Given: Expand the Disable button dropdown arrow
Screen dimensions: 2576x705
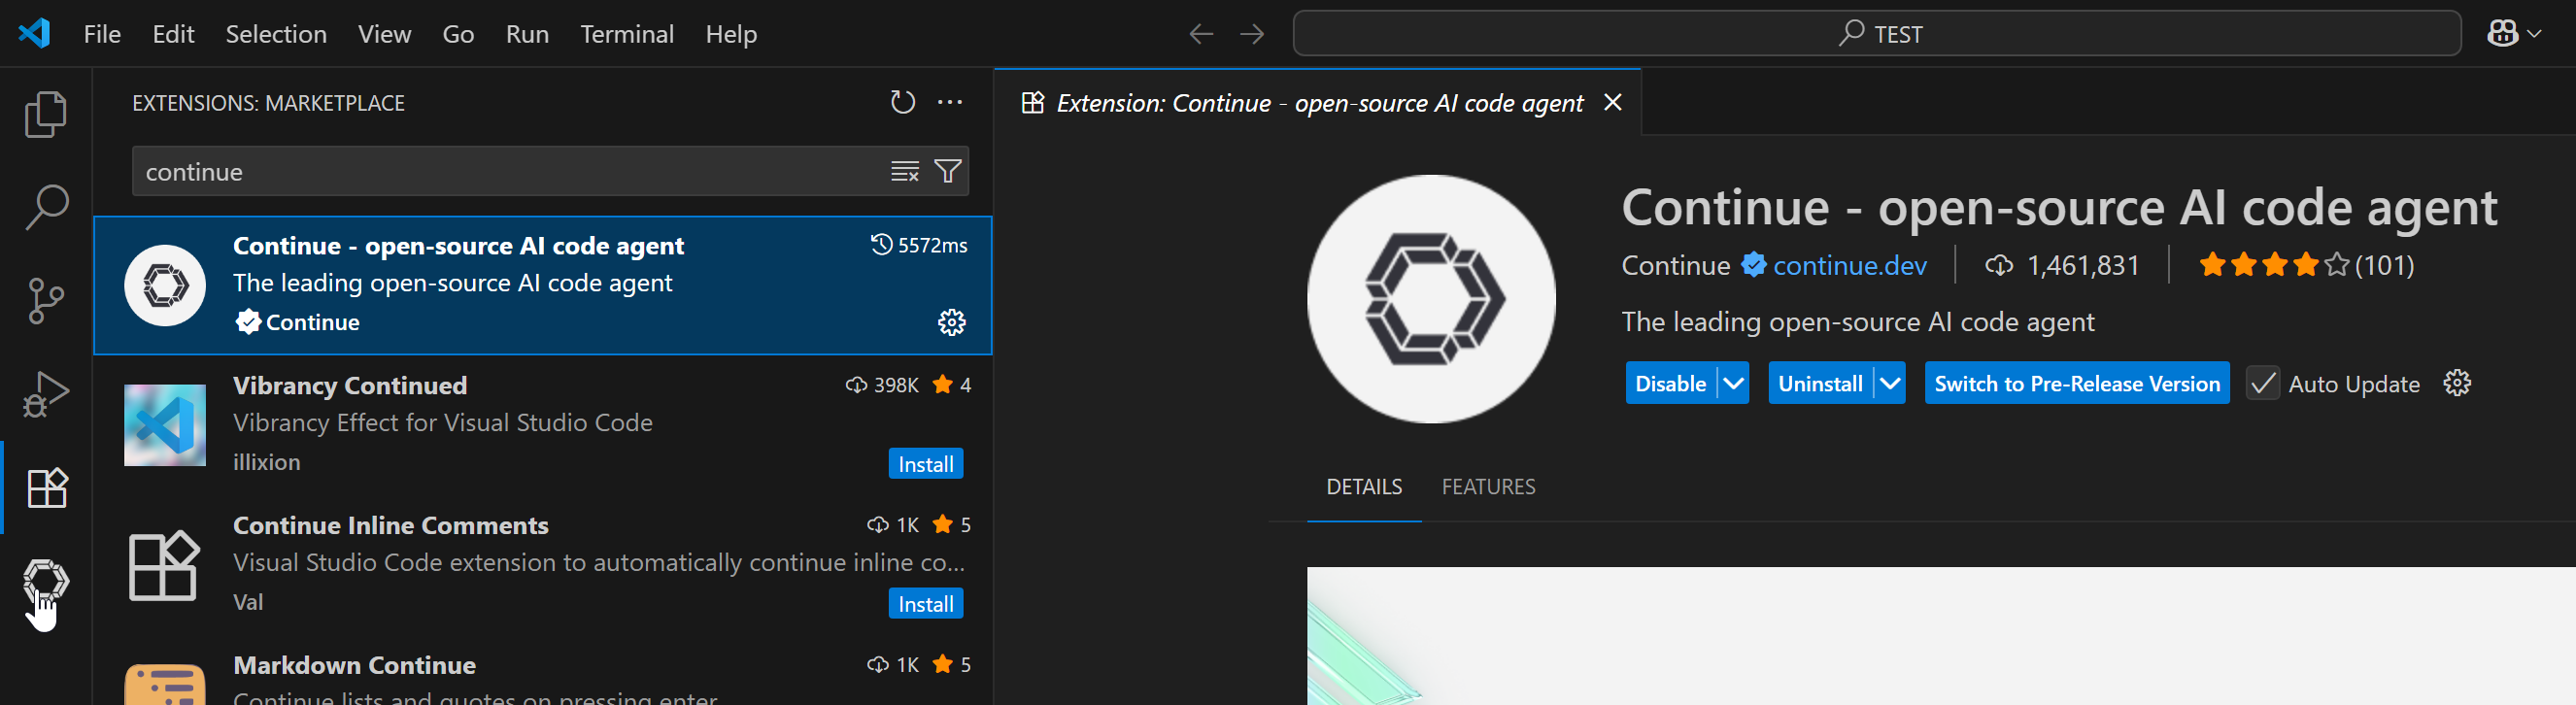Looking at the screenshot, I should point(1734,384).
